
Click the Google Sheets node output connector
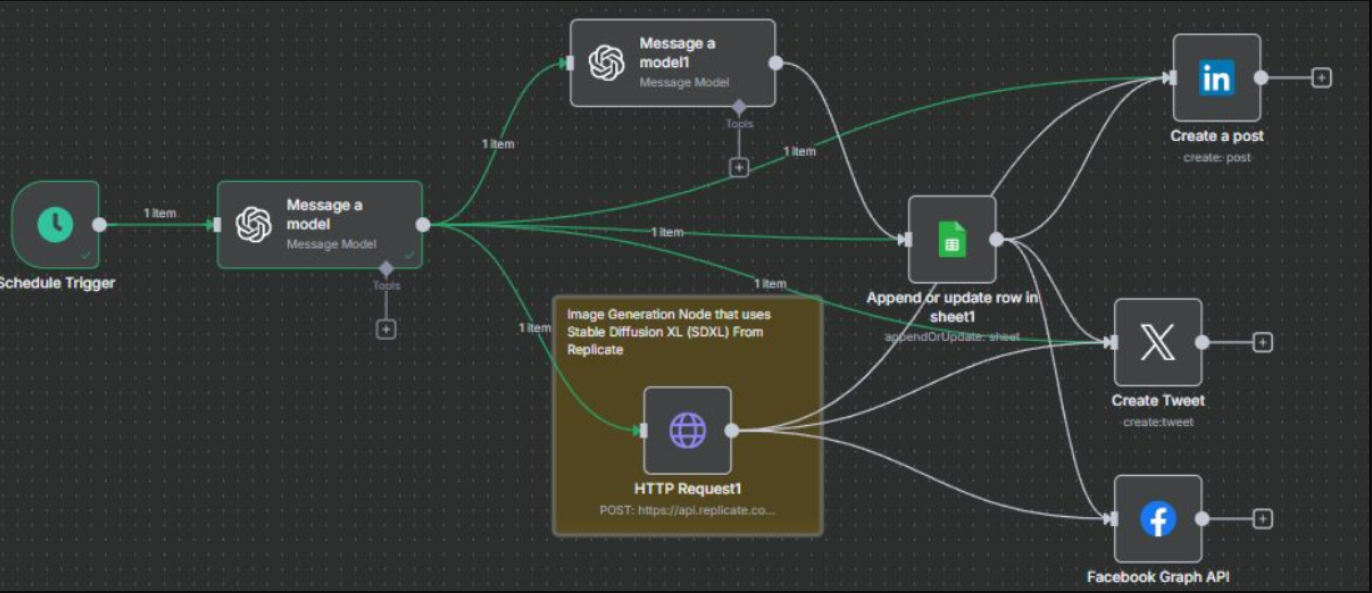click(x=996, y=240)
